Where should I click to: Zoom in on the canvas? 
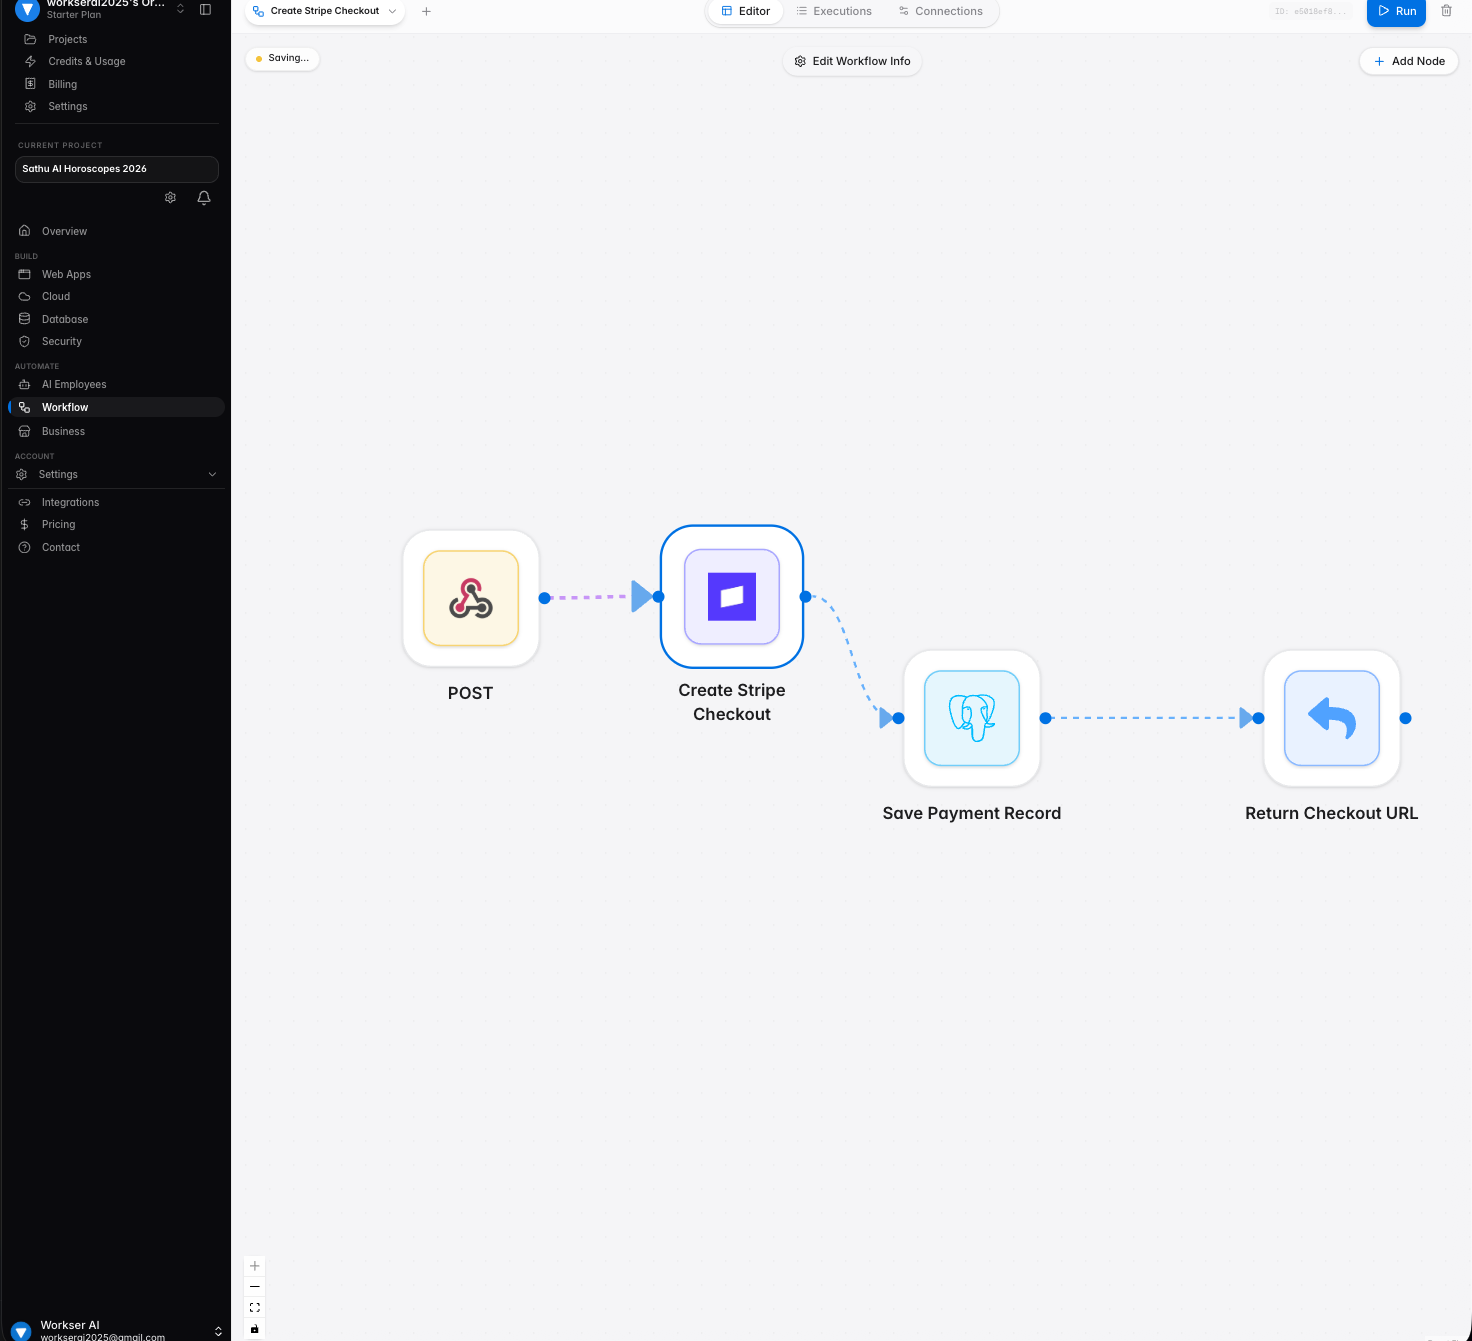pyautogui.click(x=255, y=1266)
